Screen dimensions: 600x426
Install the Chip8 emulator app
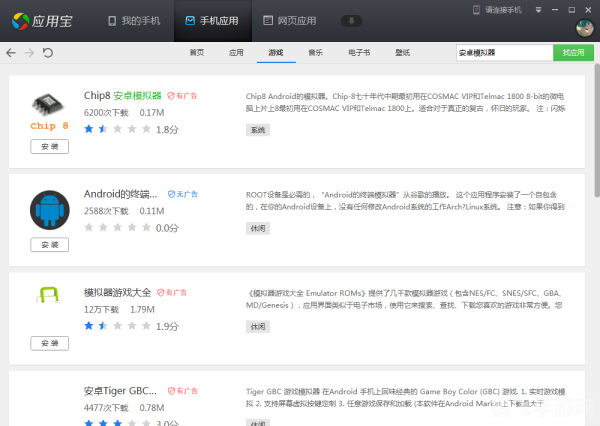[x=50, y=147]
